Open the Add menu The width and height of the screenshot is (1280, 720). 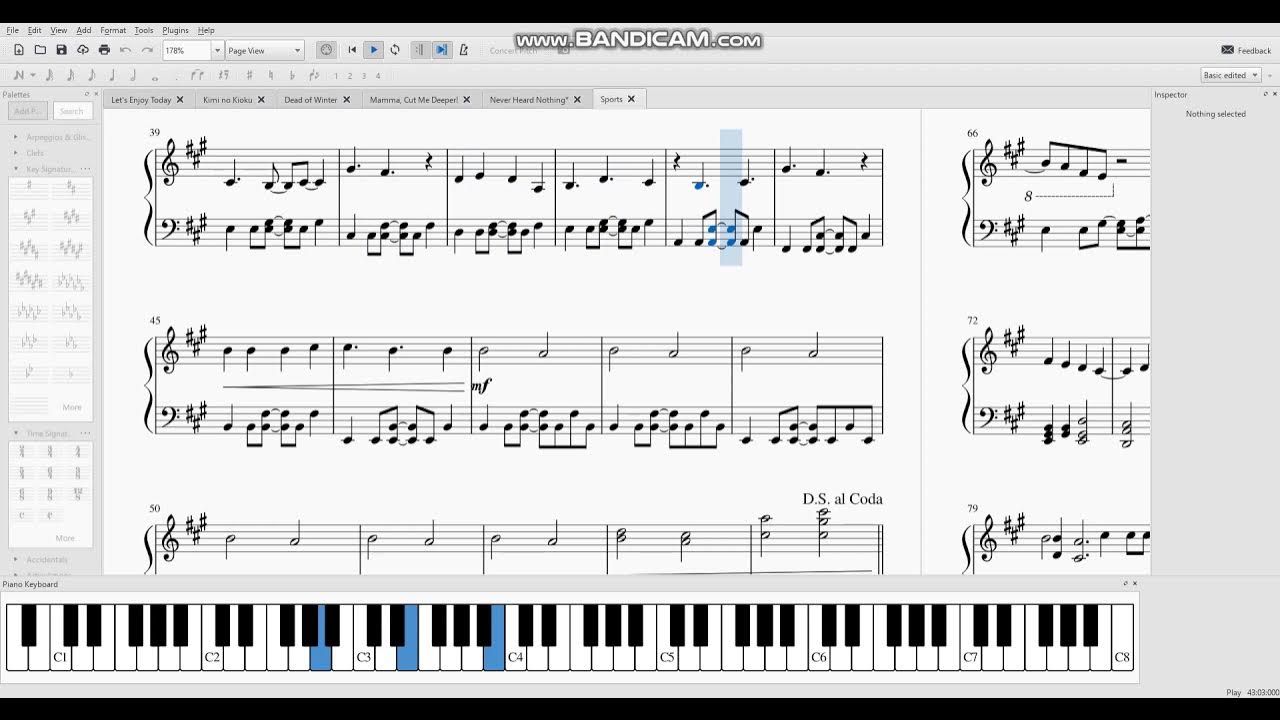84,30
